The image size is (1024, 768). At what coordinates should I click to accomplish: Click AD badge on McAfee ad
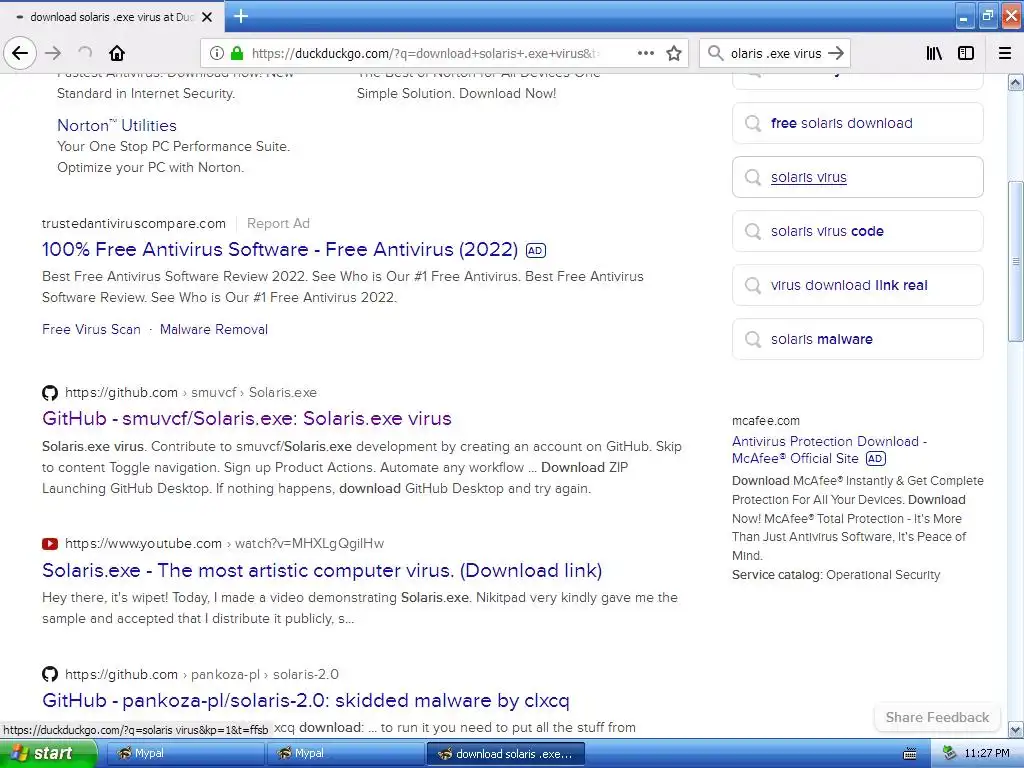876,458
